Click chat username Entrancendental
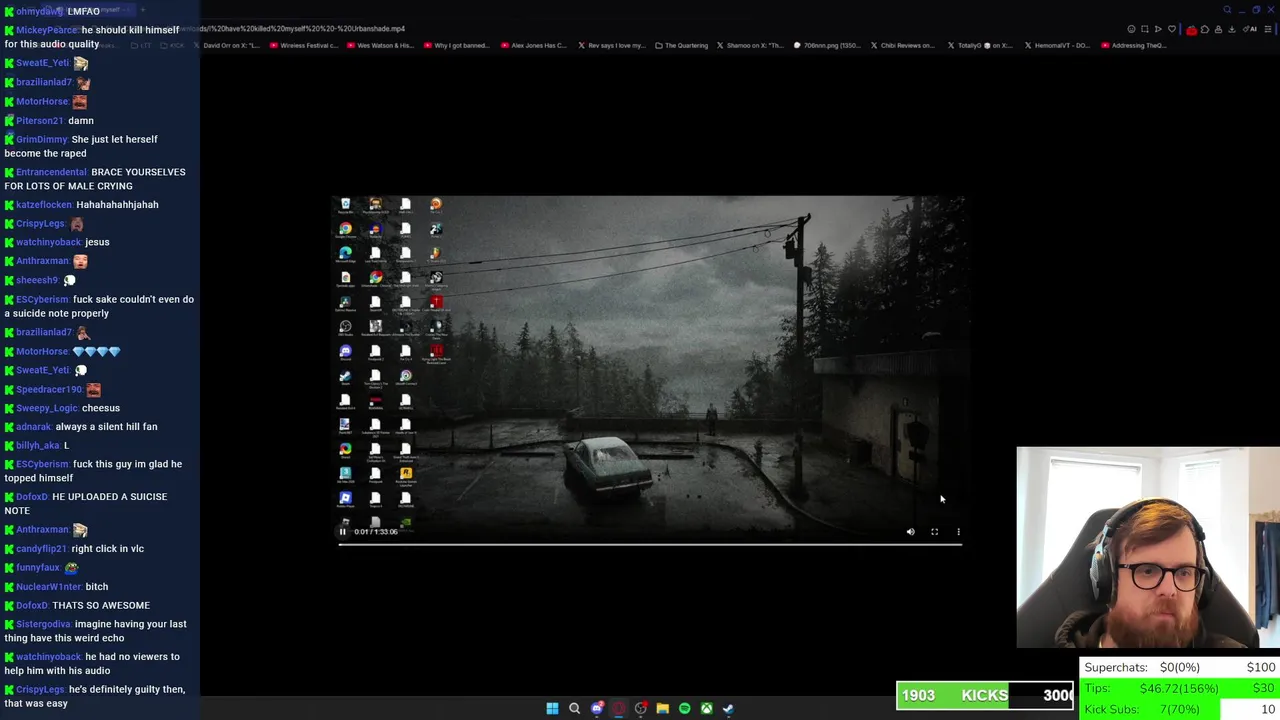1280x720 pixels. pyautogui.click(x=51, y=172)
